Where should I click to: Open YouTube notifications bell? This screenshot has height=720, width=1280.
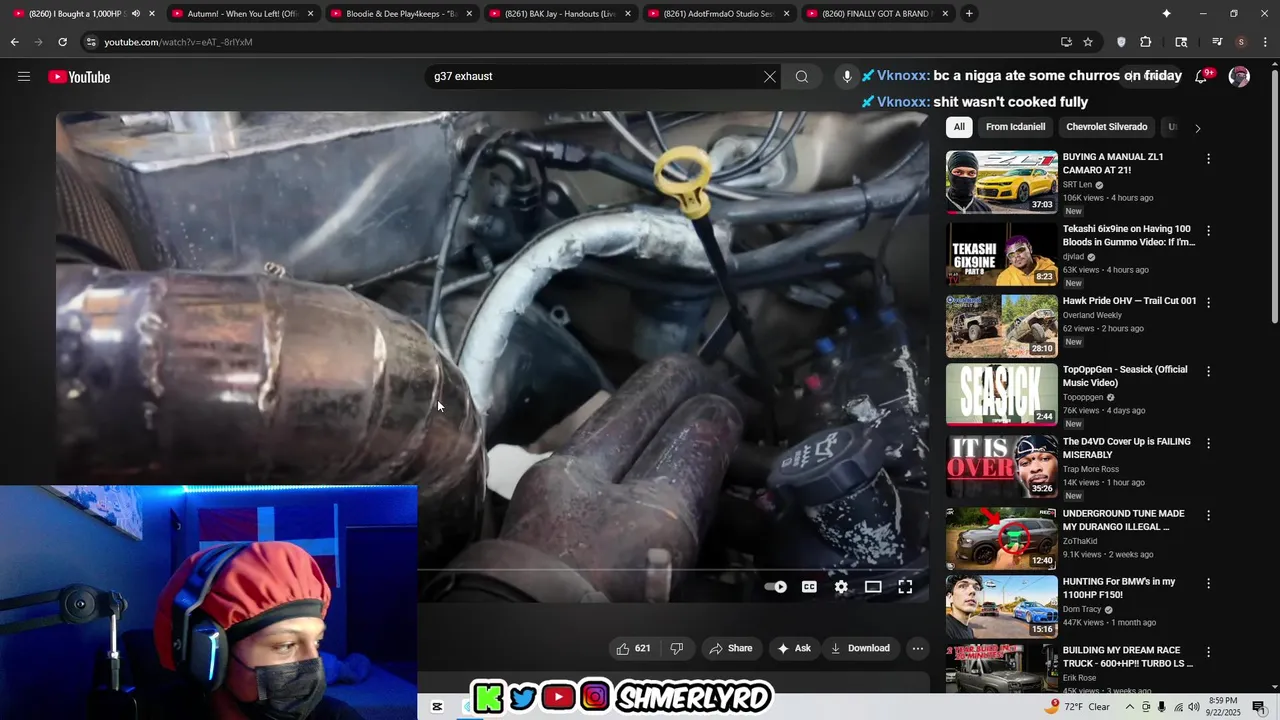(1201, 77)
